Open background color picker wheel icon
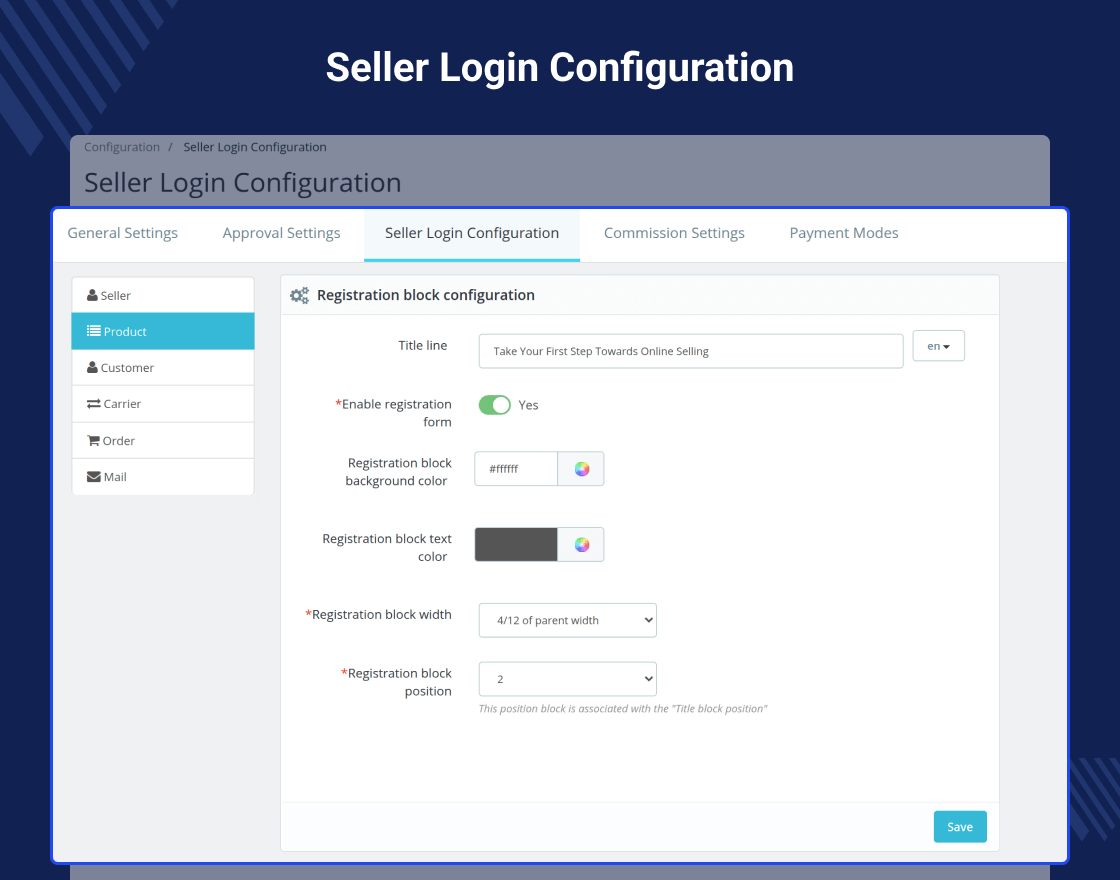 point(581,469)
